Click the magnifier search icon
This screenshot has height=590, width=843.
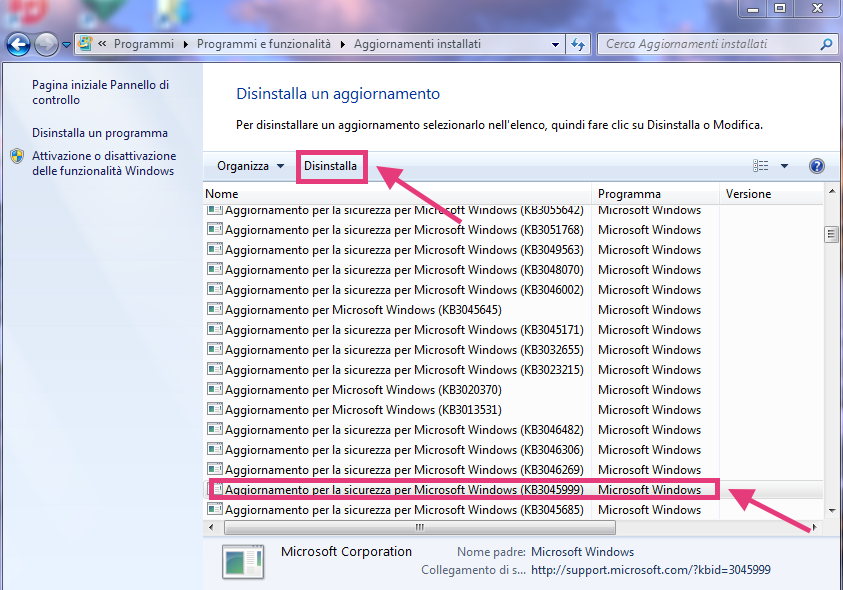click(826, 44)
